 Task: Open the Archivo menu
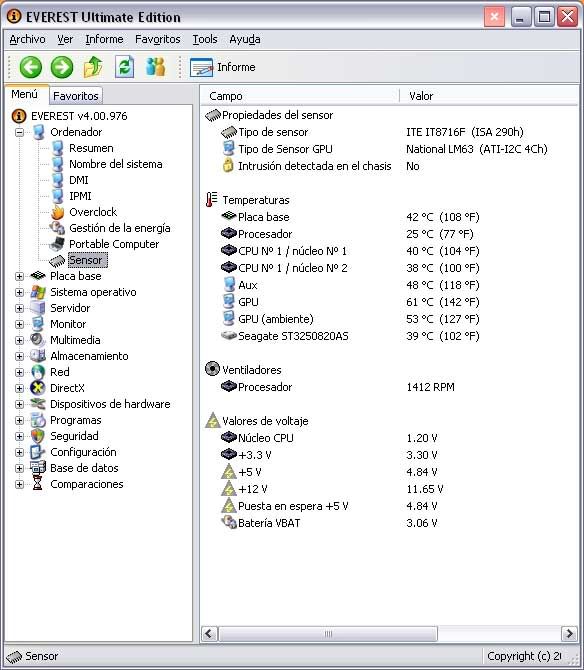point(27,39)
